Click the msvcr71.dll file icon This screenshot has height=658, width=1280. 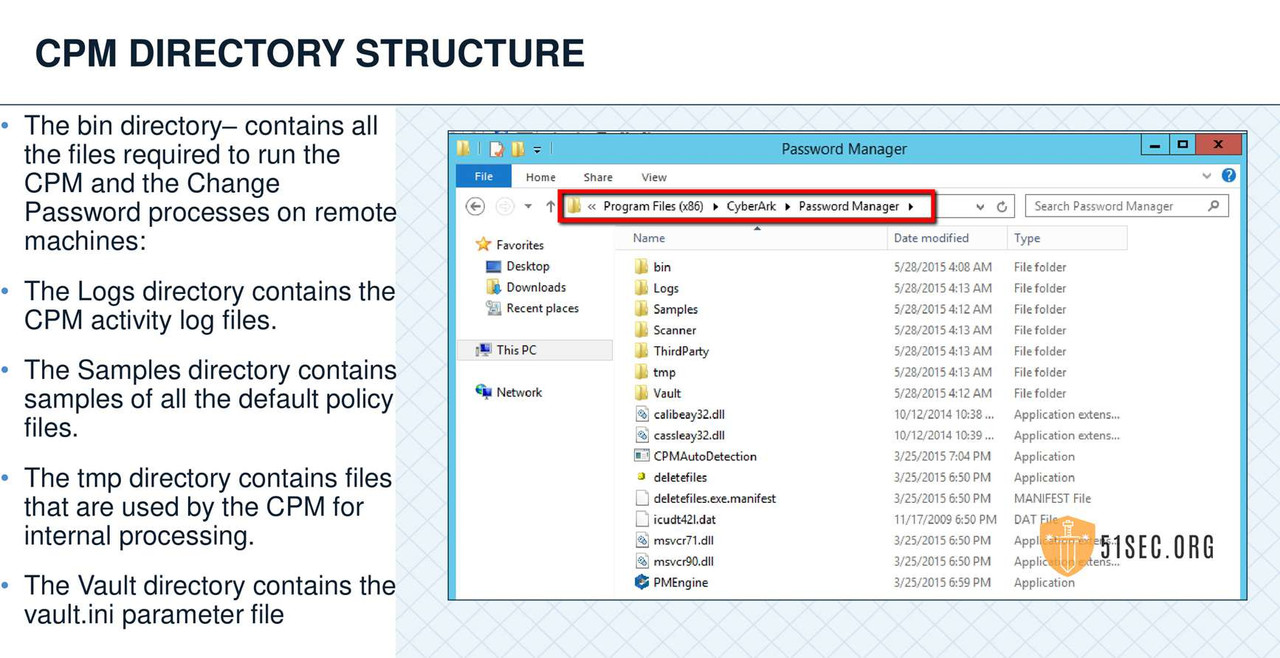(642, 540)
